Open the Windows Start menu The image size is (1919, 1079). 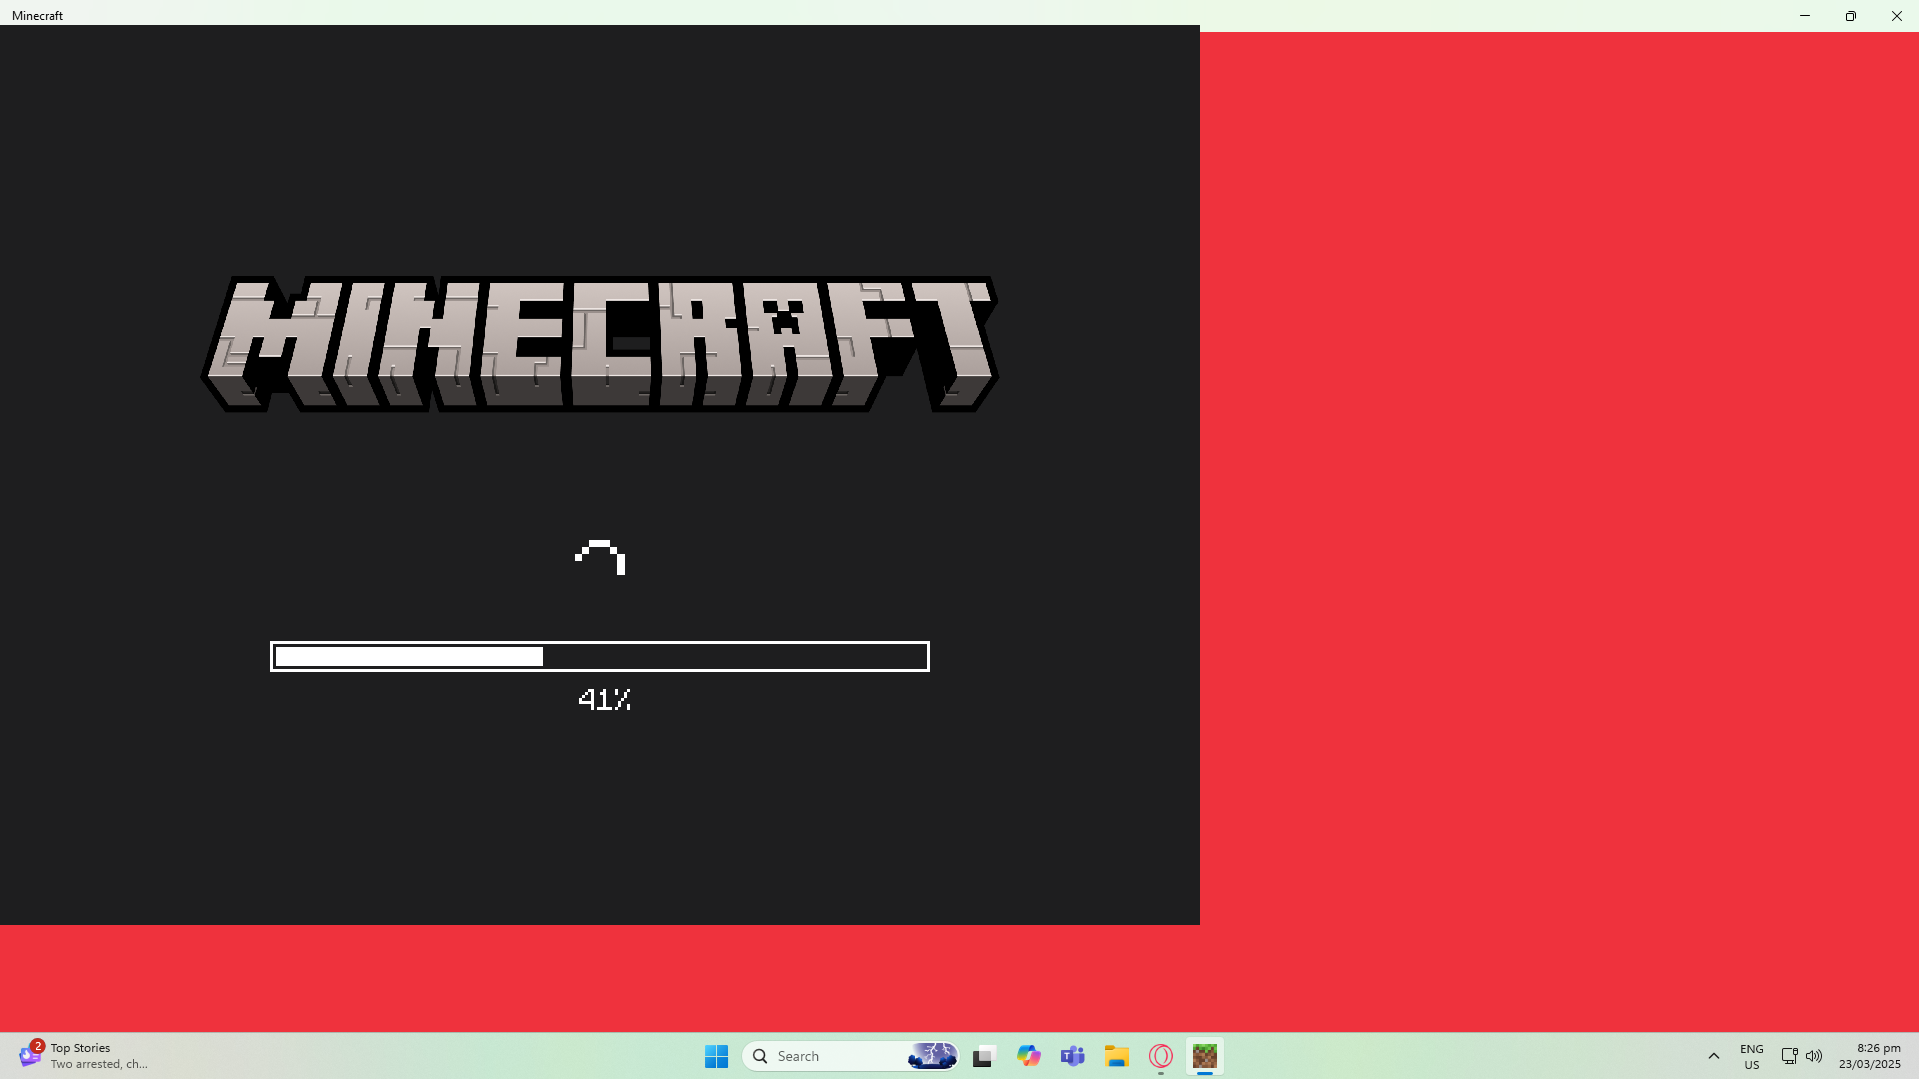coord(716,1056)
